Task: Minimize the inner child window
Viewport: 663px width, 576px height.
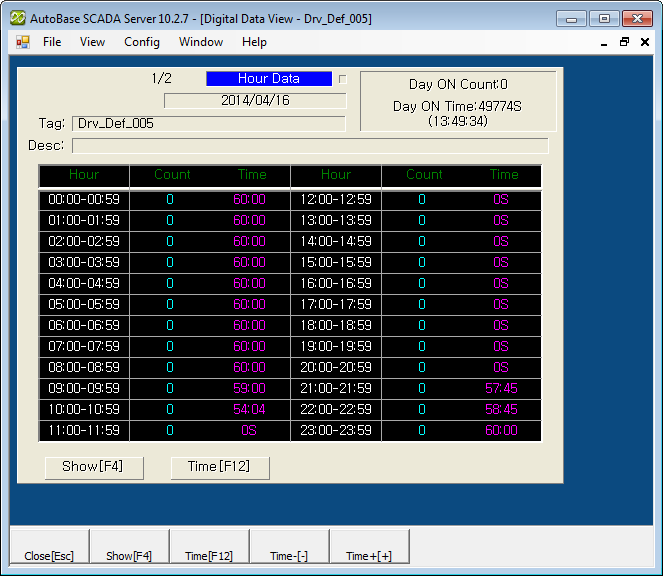Action: pyautogui.click(x=604, y=42)
